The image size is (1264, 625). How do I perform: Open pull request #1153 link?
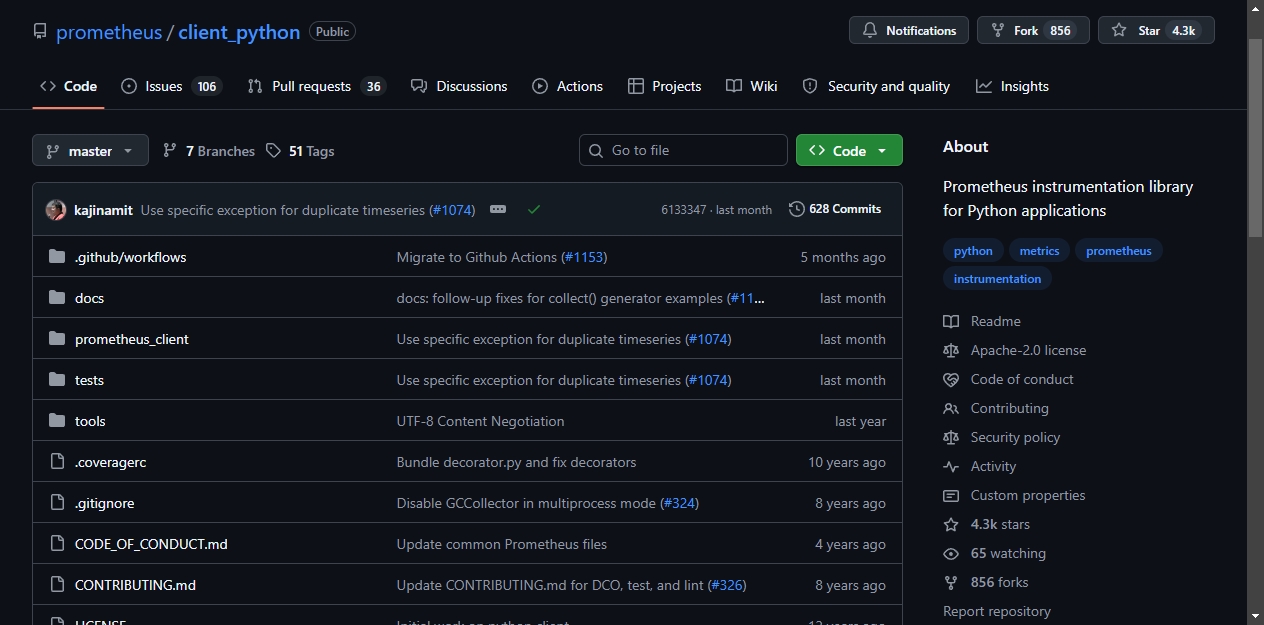584,257
